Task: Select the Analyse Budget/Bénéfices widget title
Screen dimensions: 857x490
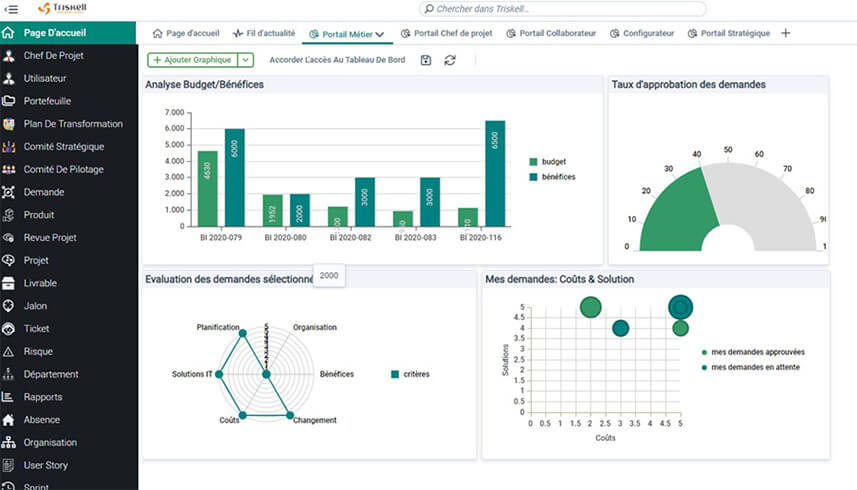Action: point(204,85)
